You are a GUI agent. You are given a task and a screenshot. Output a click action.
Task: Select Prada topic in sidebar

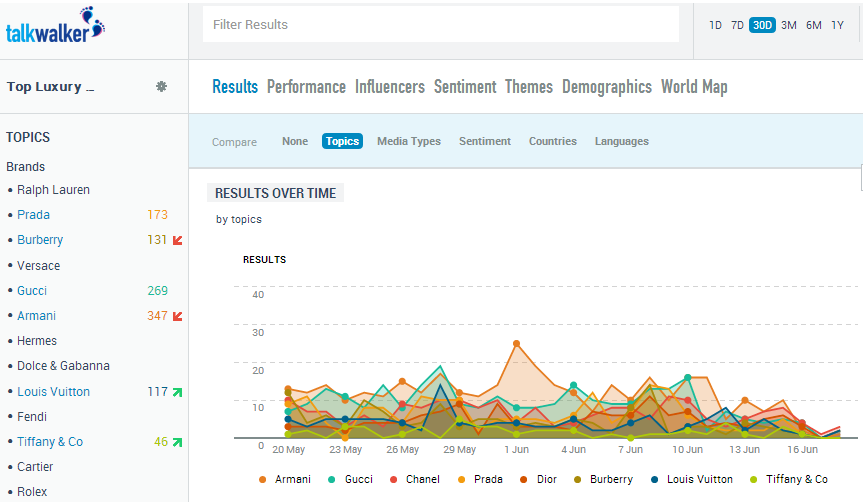point(34,215)
